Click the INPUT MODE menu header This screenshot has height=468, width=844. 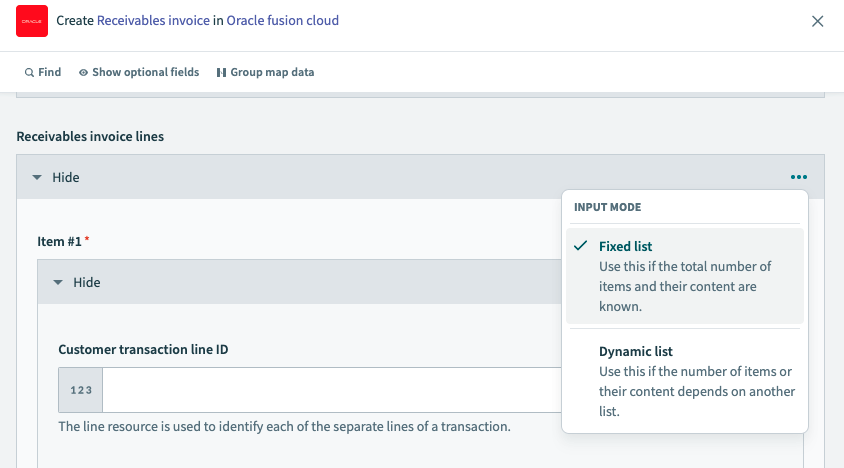click(607, 207)
